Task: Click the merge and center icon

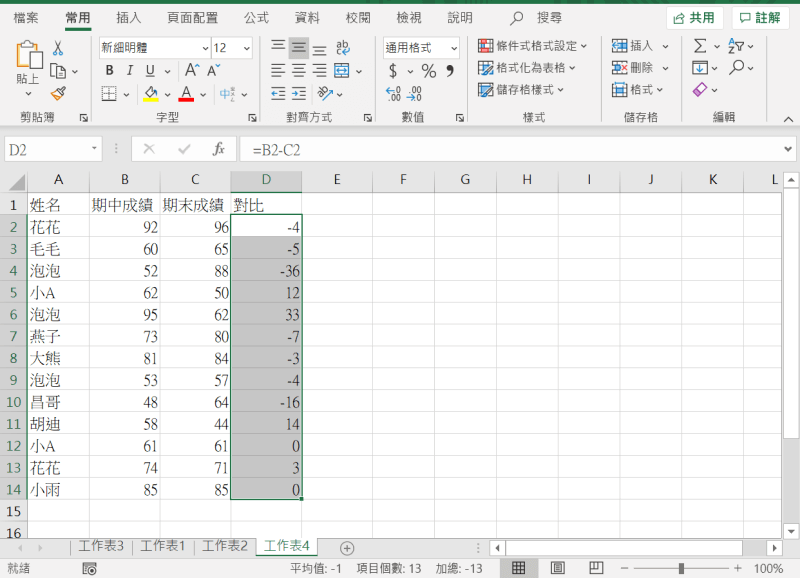Action: coord(342,71)
